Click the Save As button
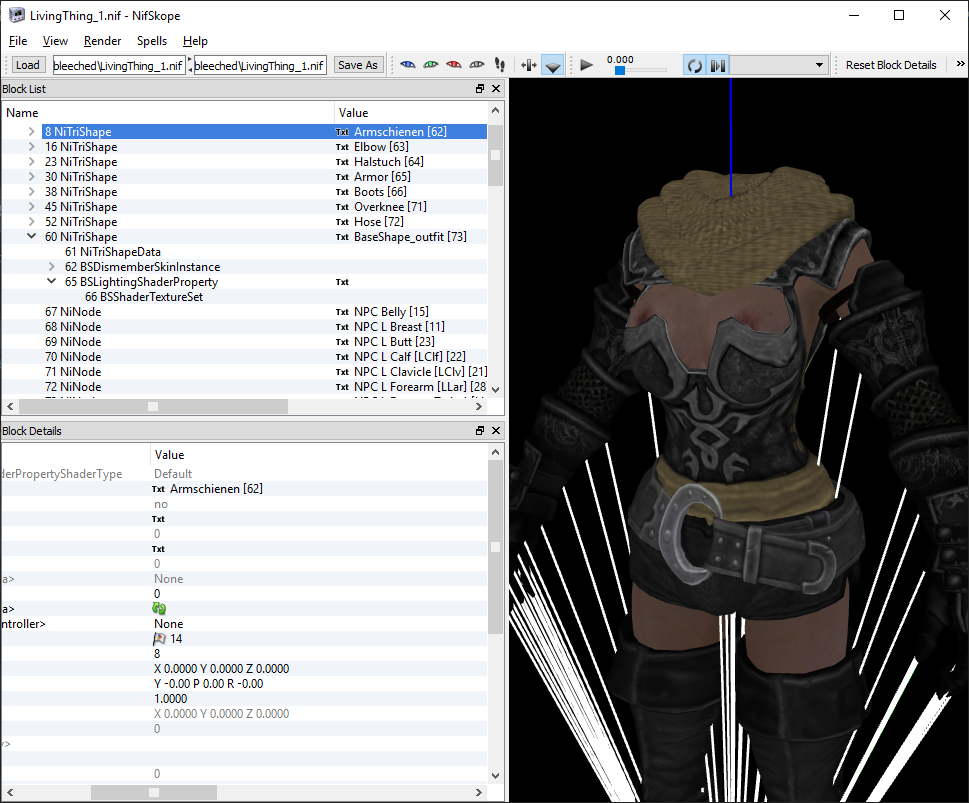Image resolution: width=969 pixels, height=803 pixels. 358,64
